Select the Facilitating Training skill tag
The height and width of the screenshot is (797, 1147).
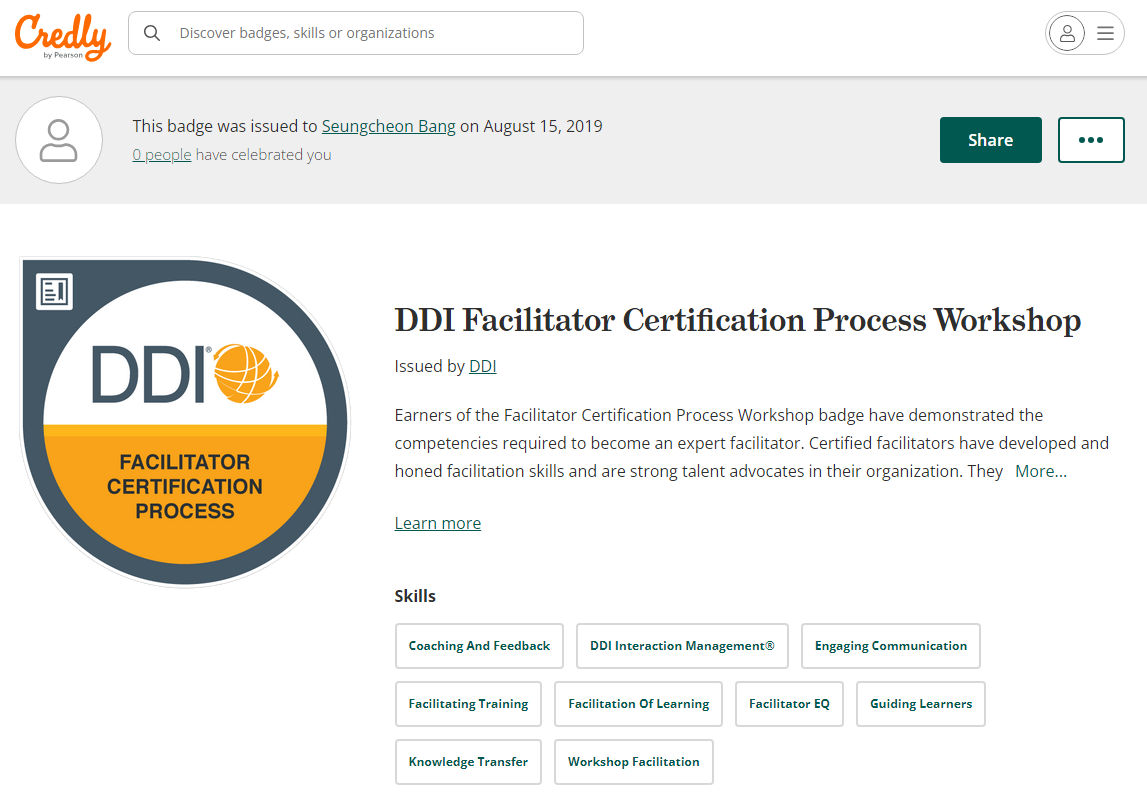point(468,703)
